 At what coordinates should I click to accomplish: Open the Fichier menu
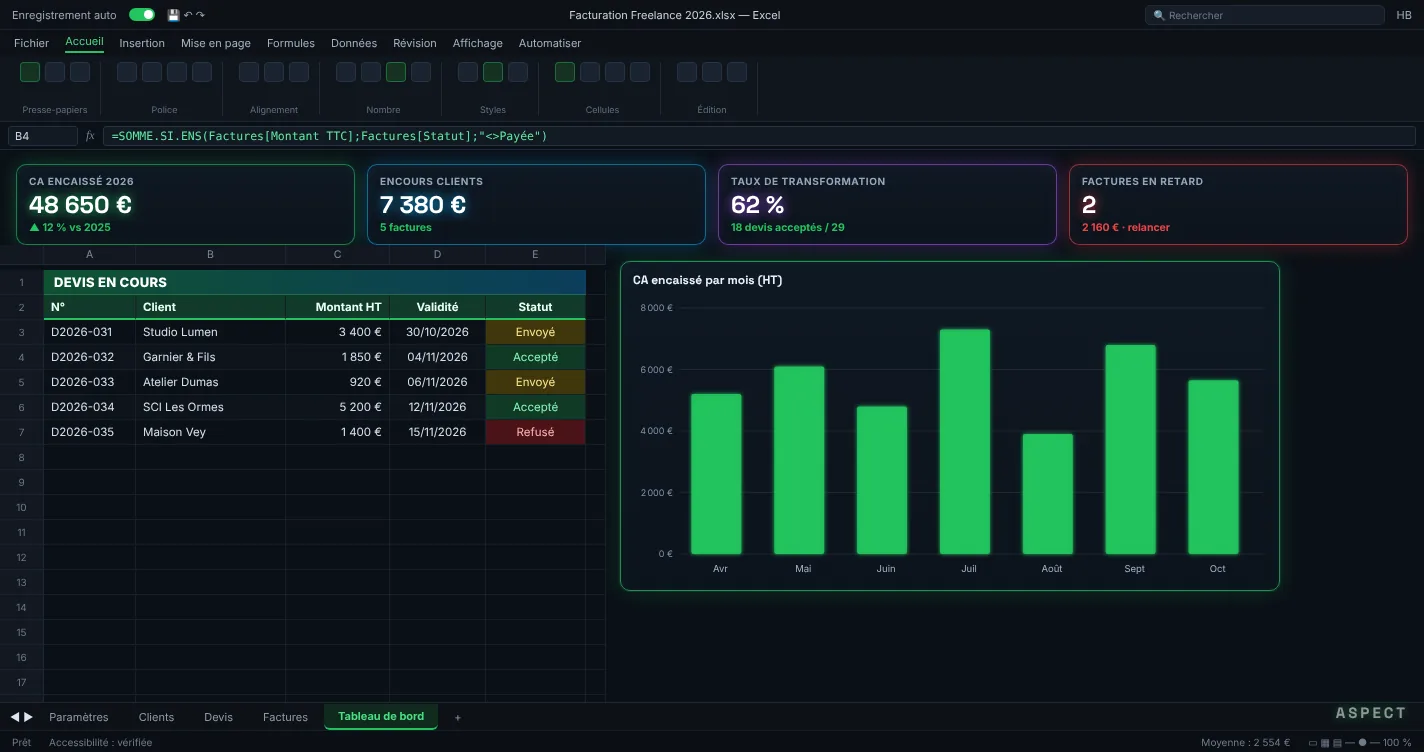tap(31, 43)
